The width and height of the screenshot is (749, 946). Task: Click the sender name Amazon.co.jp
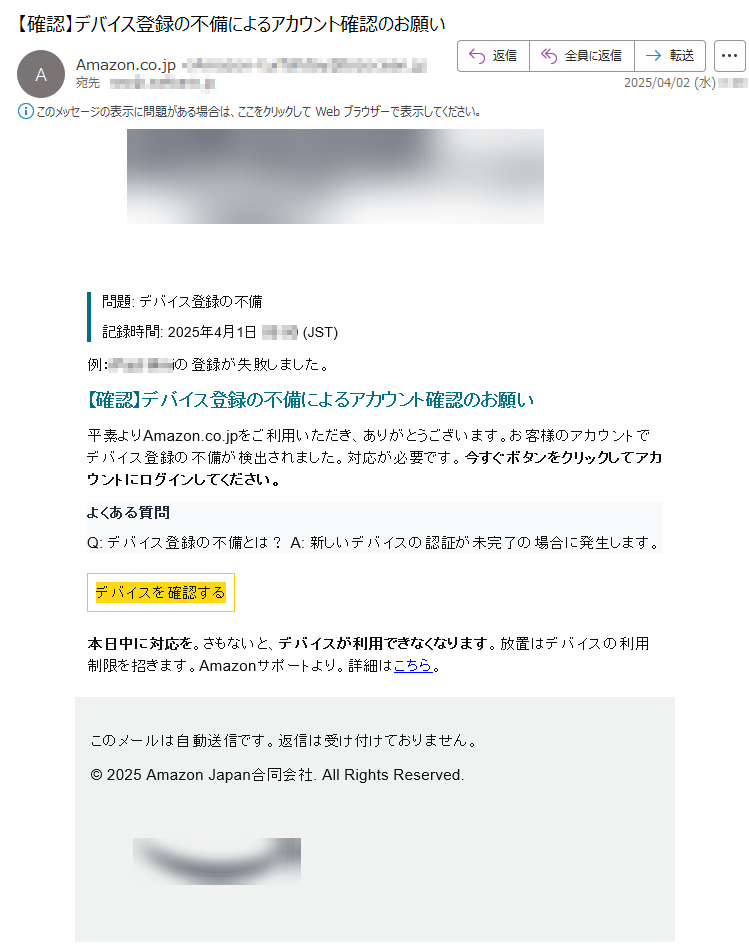click(x=126, y=65)
